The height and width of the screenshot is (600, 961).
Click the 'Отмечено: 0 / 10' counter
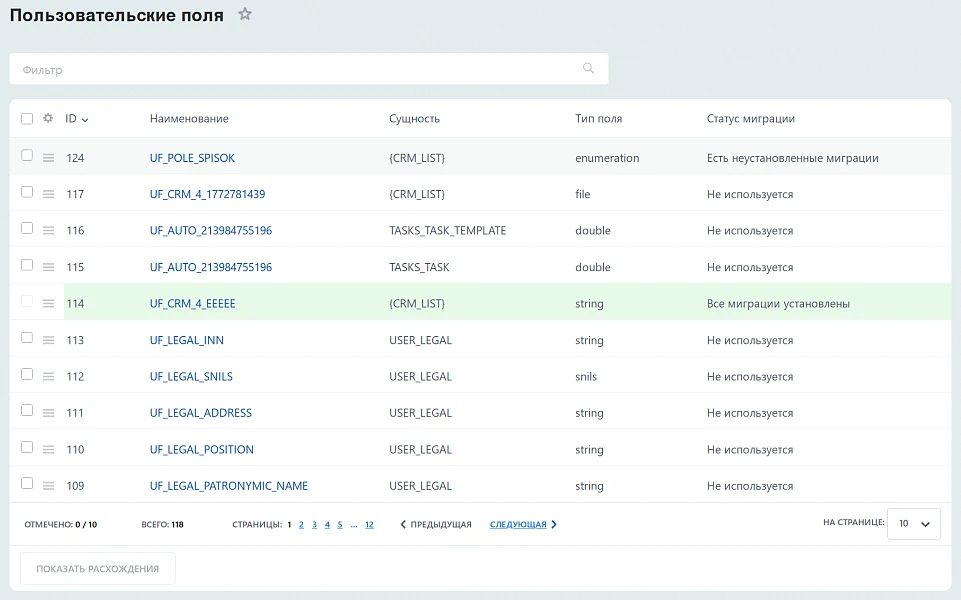pyautogui.click(x=61, y=525)
